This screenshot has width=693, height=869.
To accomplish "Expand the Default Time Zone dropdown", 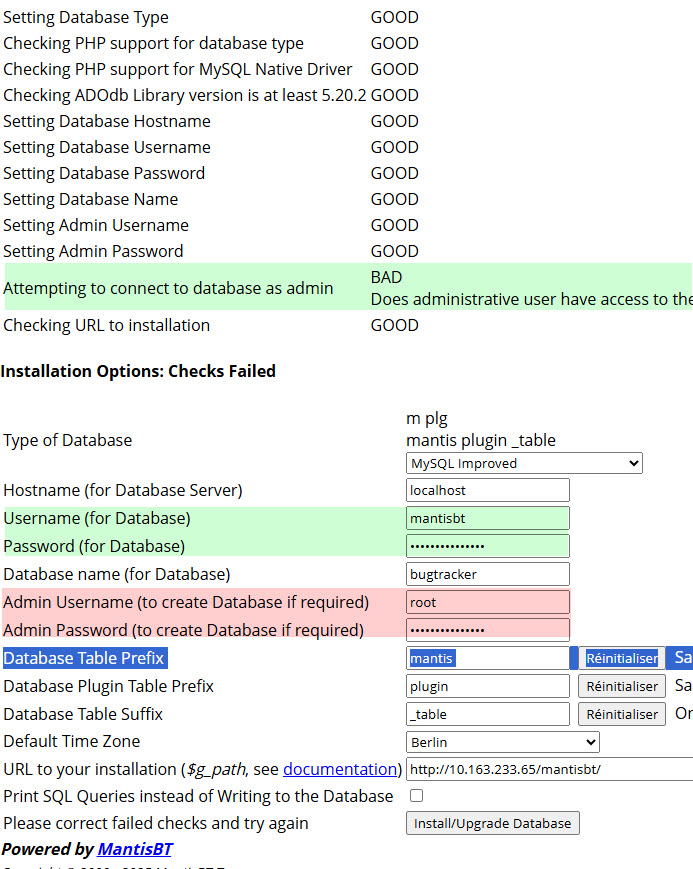I will (503, 742).
